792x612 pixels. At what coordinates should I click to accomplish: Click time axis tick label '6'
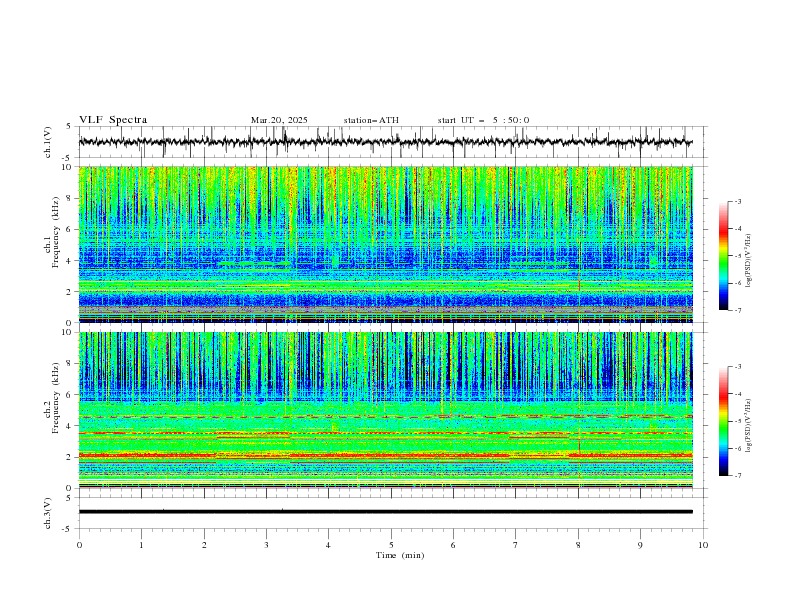pyautogui.click(x=453, y=545)
